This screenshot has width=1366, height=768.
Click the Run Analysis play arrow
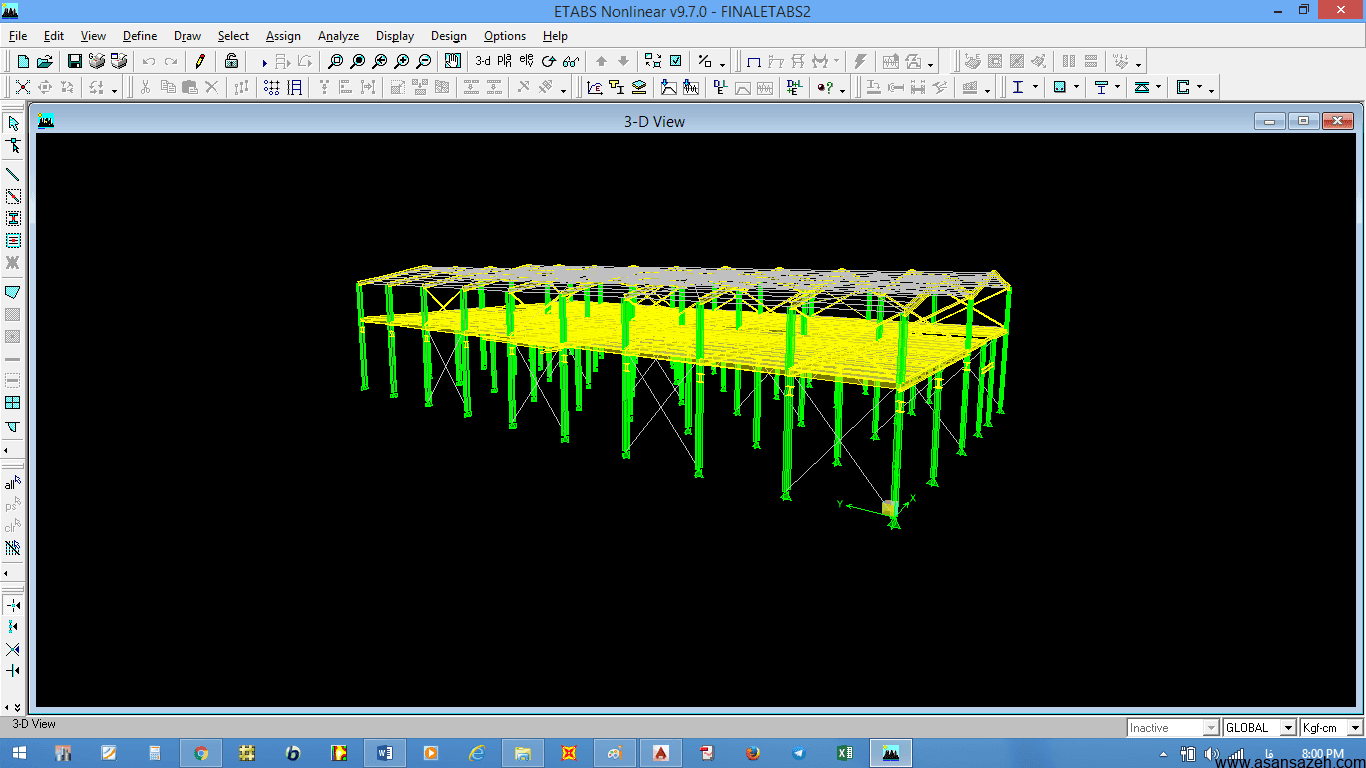tap(264, 62)
